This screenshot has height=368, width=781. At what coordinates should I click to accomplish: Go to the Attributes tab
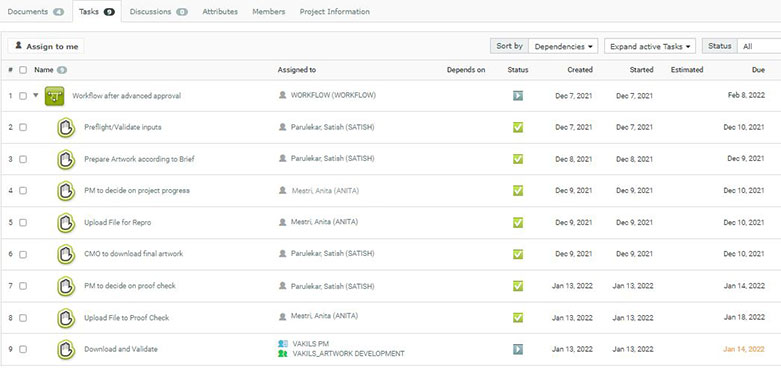[x=220, y=11]
